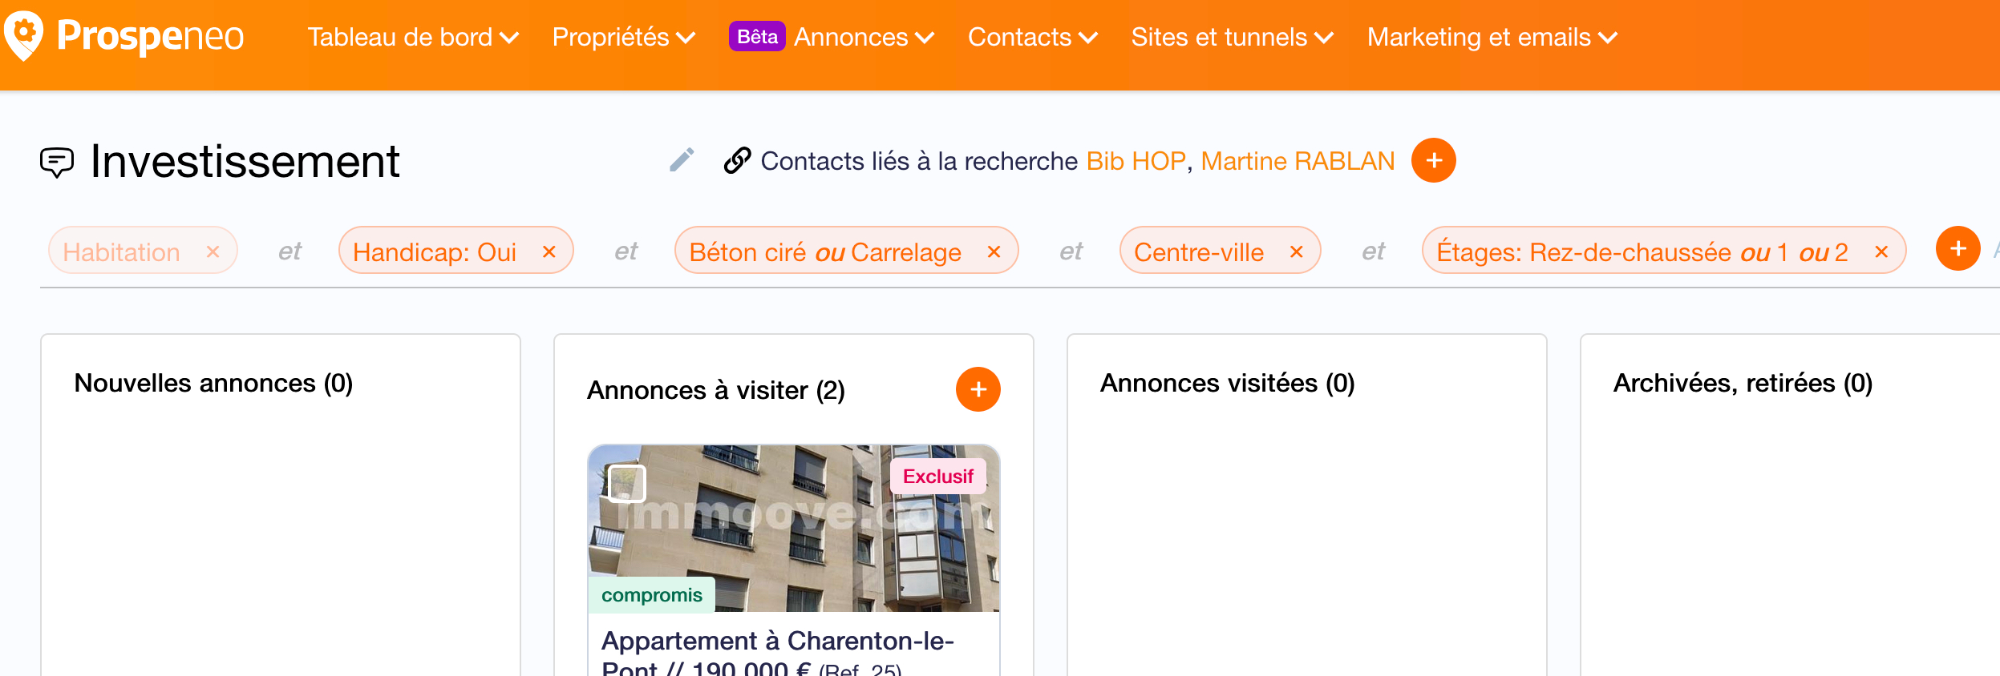This screenshot has height=676, width=2000.
Task: Open the Propriétés menu
Action: click(623, 37)
